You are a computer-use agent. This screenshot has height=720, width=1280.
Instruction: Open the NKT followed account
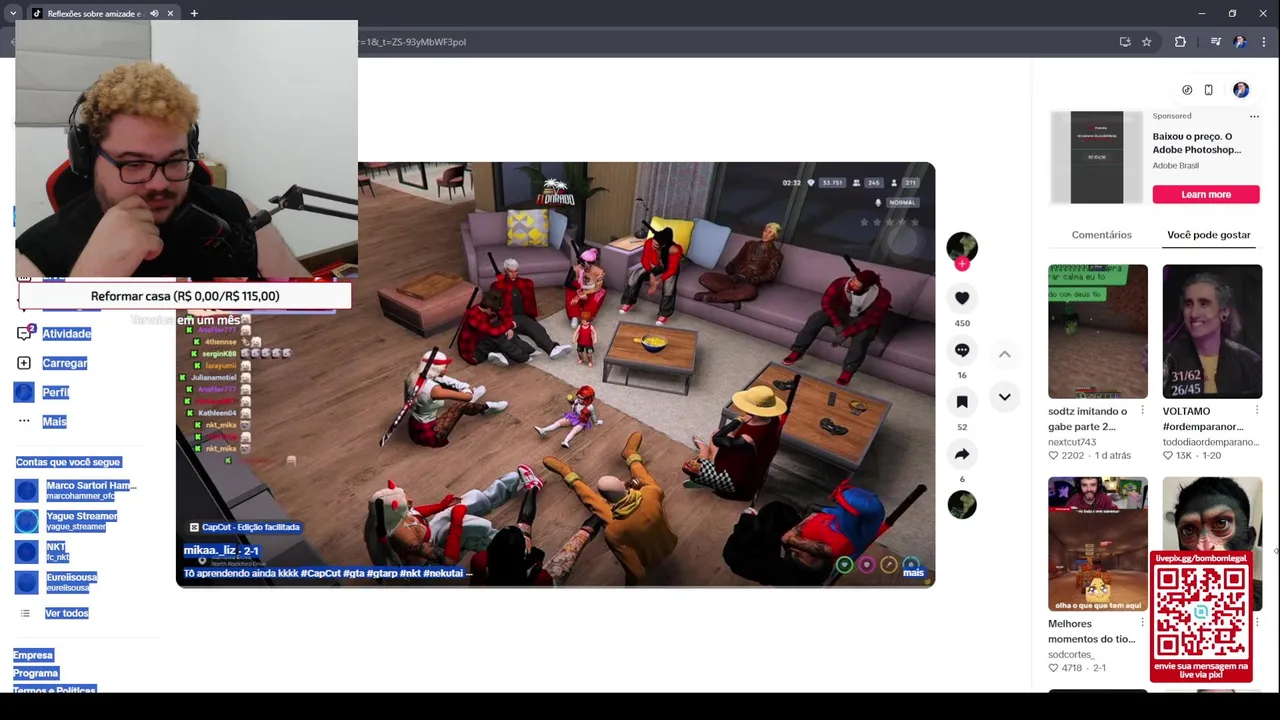click(x=42, y=552)
